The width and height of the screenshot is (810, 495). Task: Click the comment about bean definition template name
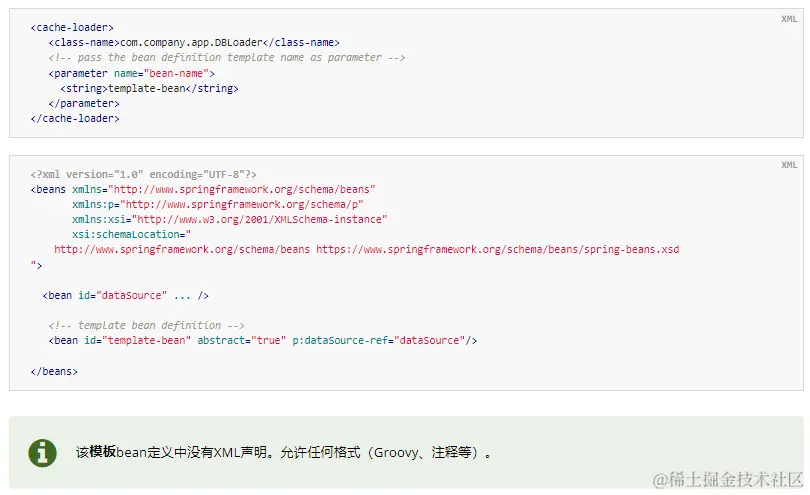[227, 57]
